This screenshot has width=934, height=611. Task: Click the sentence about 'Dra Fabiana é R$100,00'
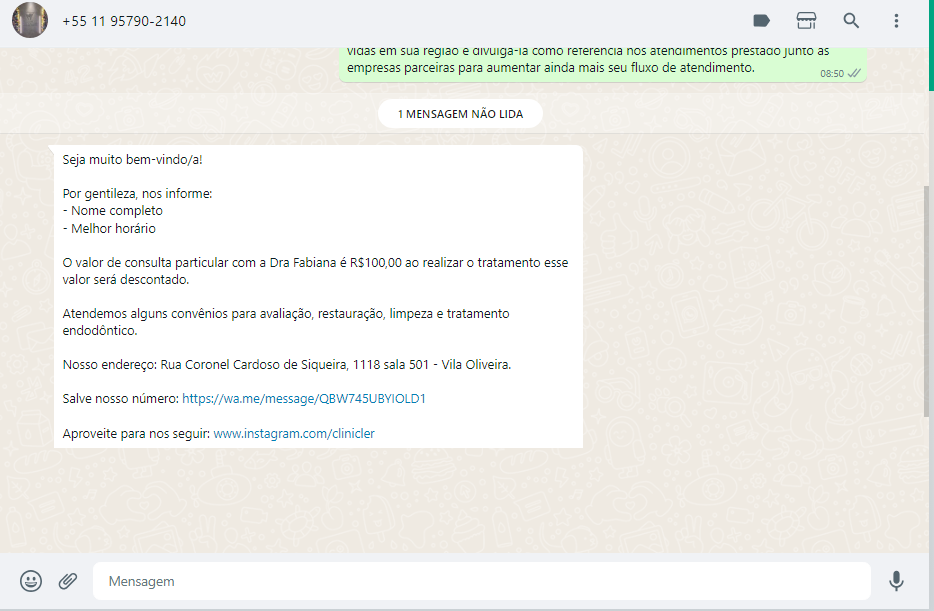(x=315, y=271)
